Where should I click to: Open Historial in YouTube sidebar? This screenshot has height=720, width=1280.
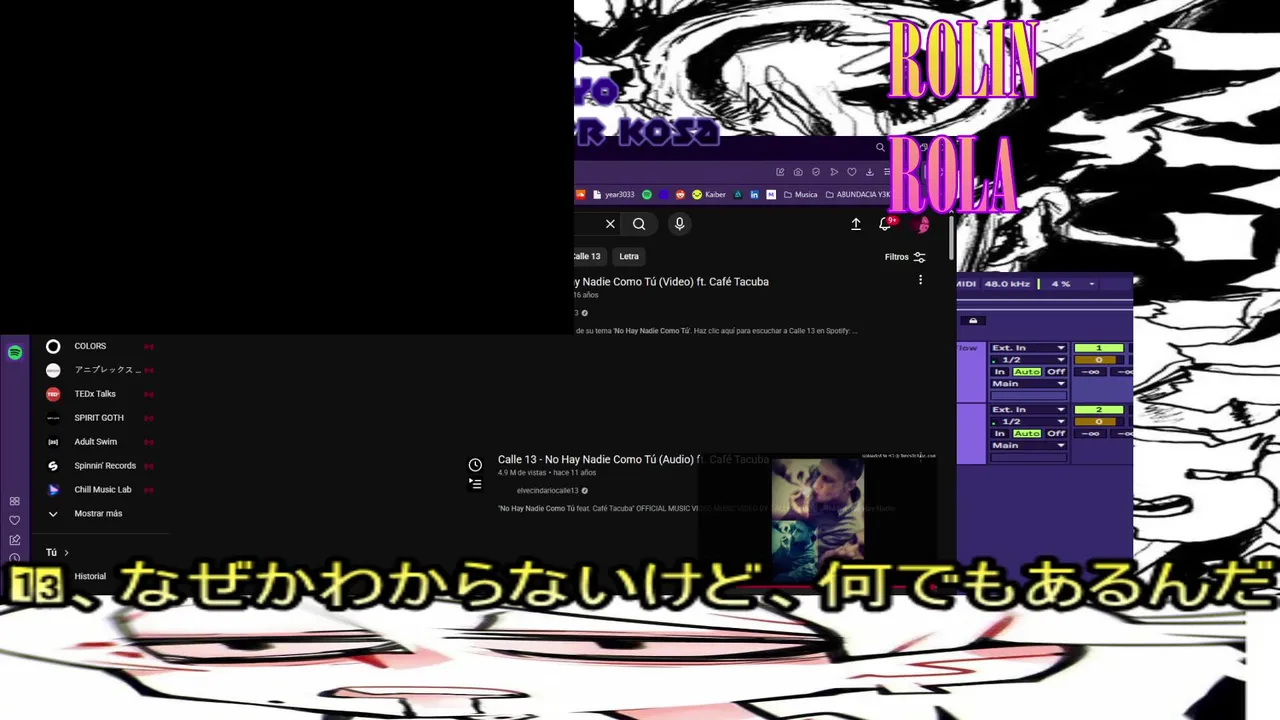[x=90, y=576]
